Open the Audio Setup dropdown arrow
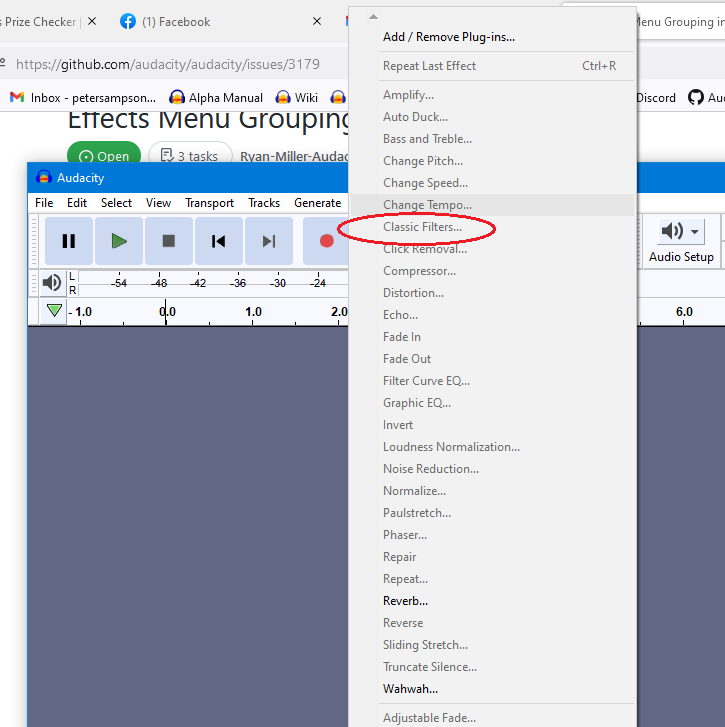Image resolution: width=725 pixels, height=727 pixels. [x=694, y=231]
